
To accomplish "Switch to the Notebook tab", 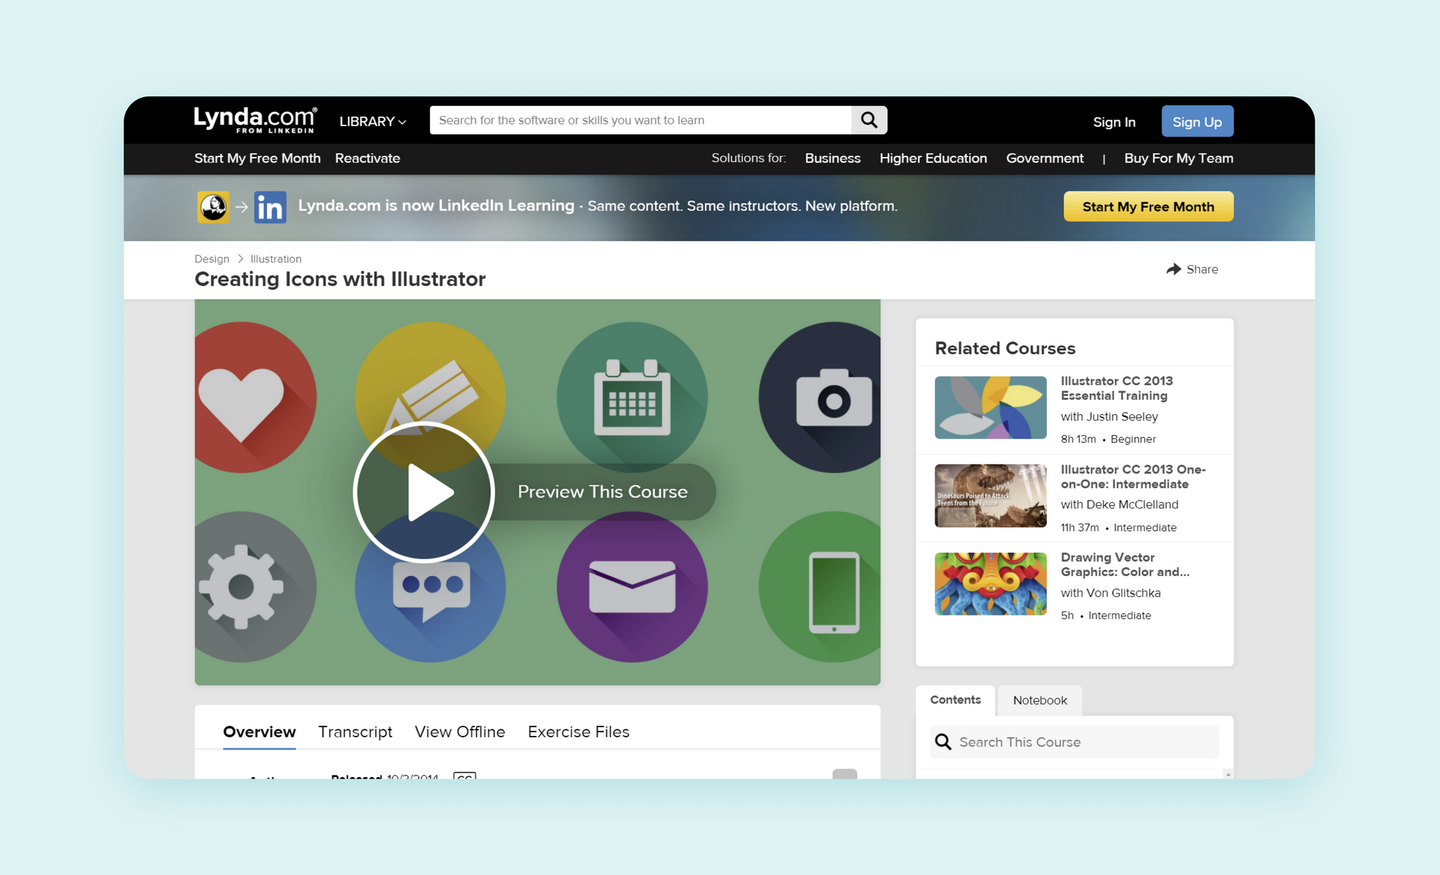I will coord(1040,700).
